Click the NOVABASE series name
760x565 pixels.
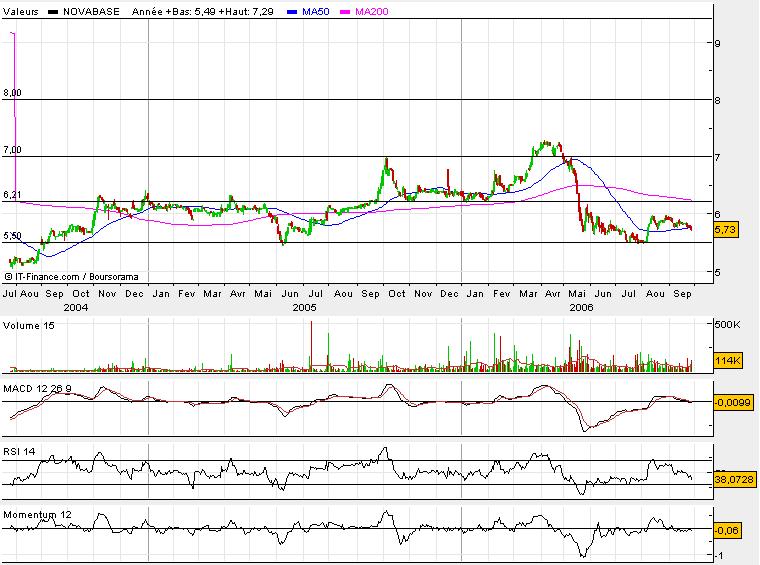click(91, 12)
